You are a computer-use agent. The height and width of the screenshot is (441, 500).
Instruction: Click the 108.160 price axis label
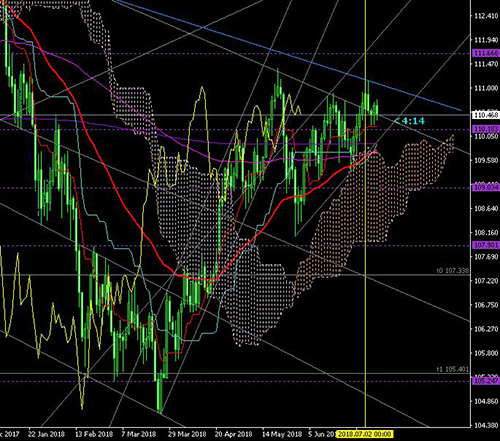(x=486, y=233)
